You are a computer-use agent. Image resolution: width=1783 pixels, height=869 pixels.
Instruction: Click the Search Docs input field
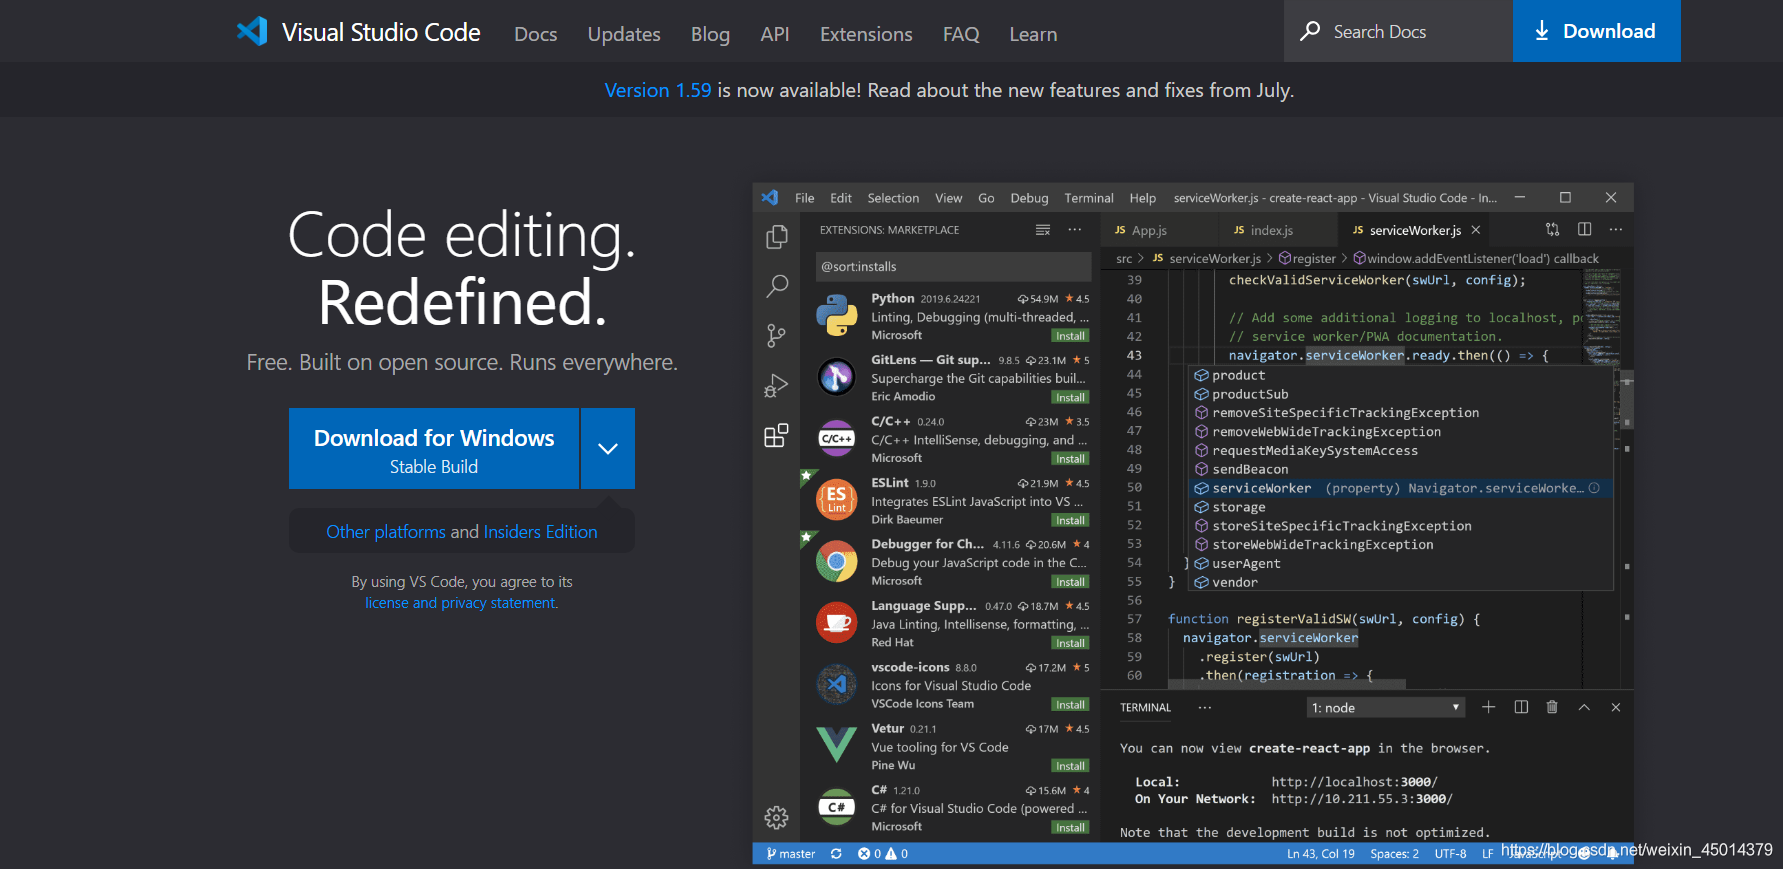click(x=1398, y=31)
